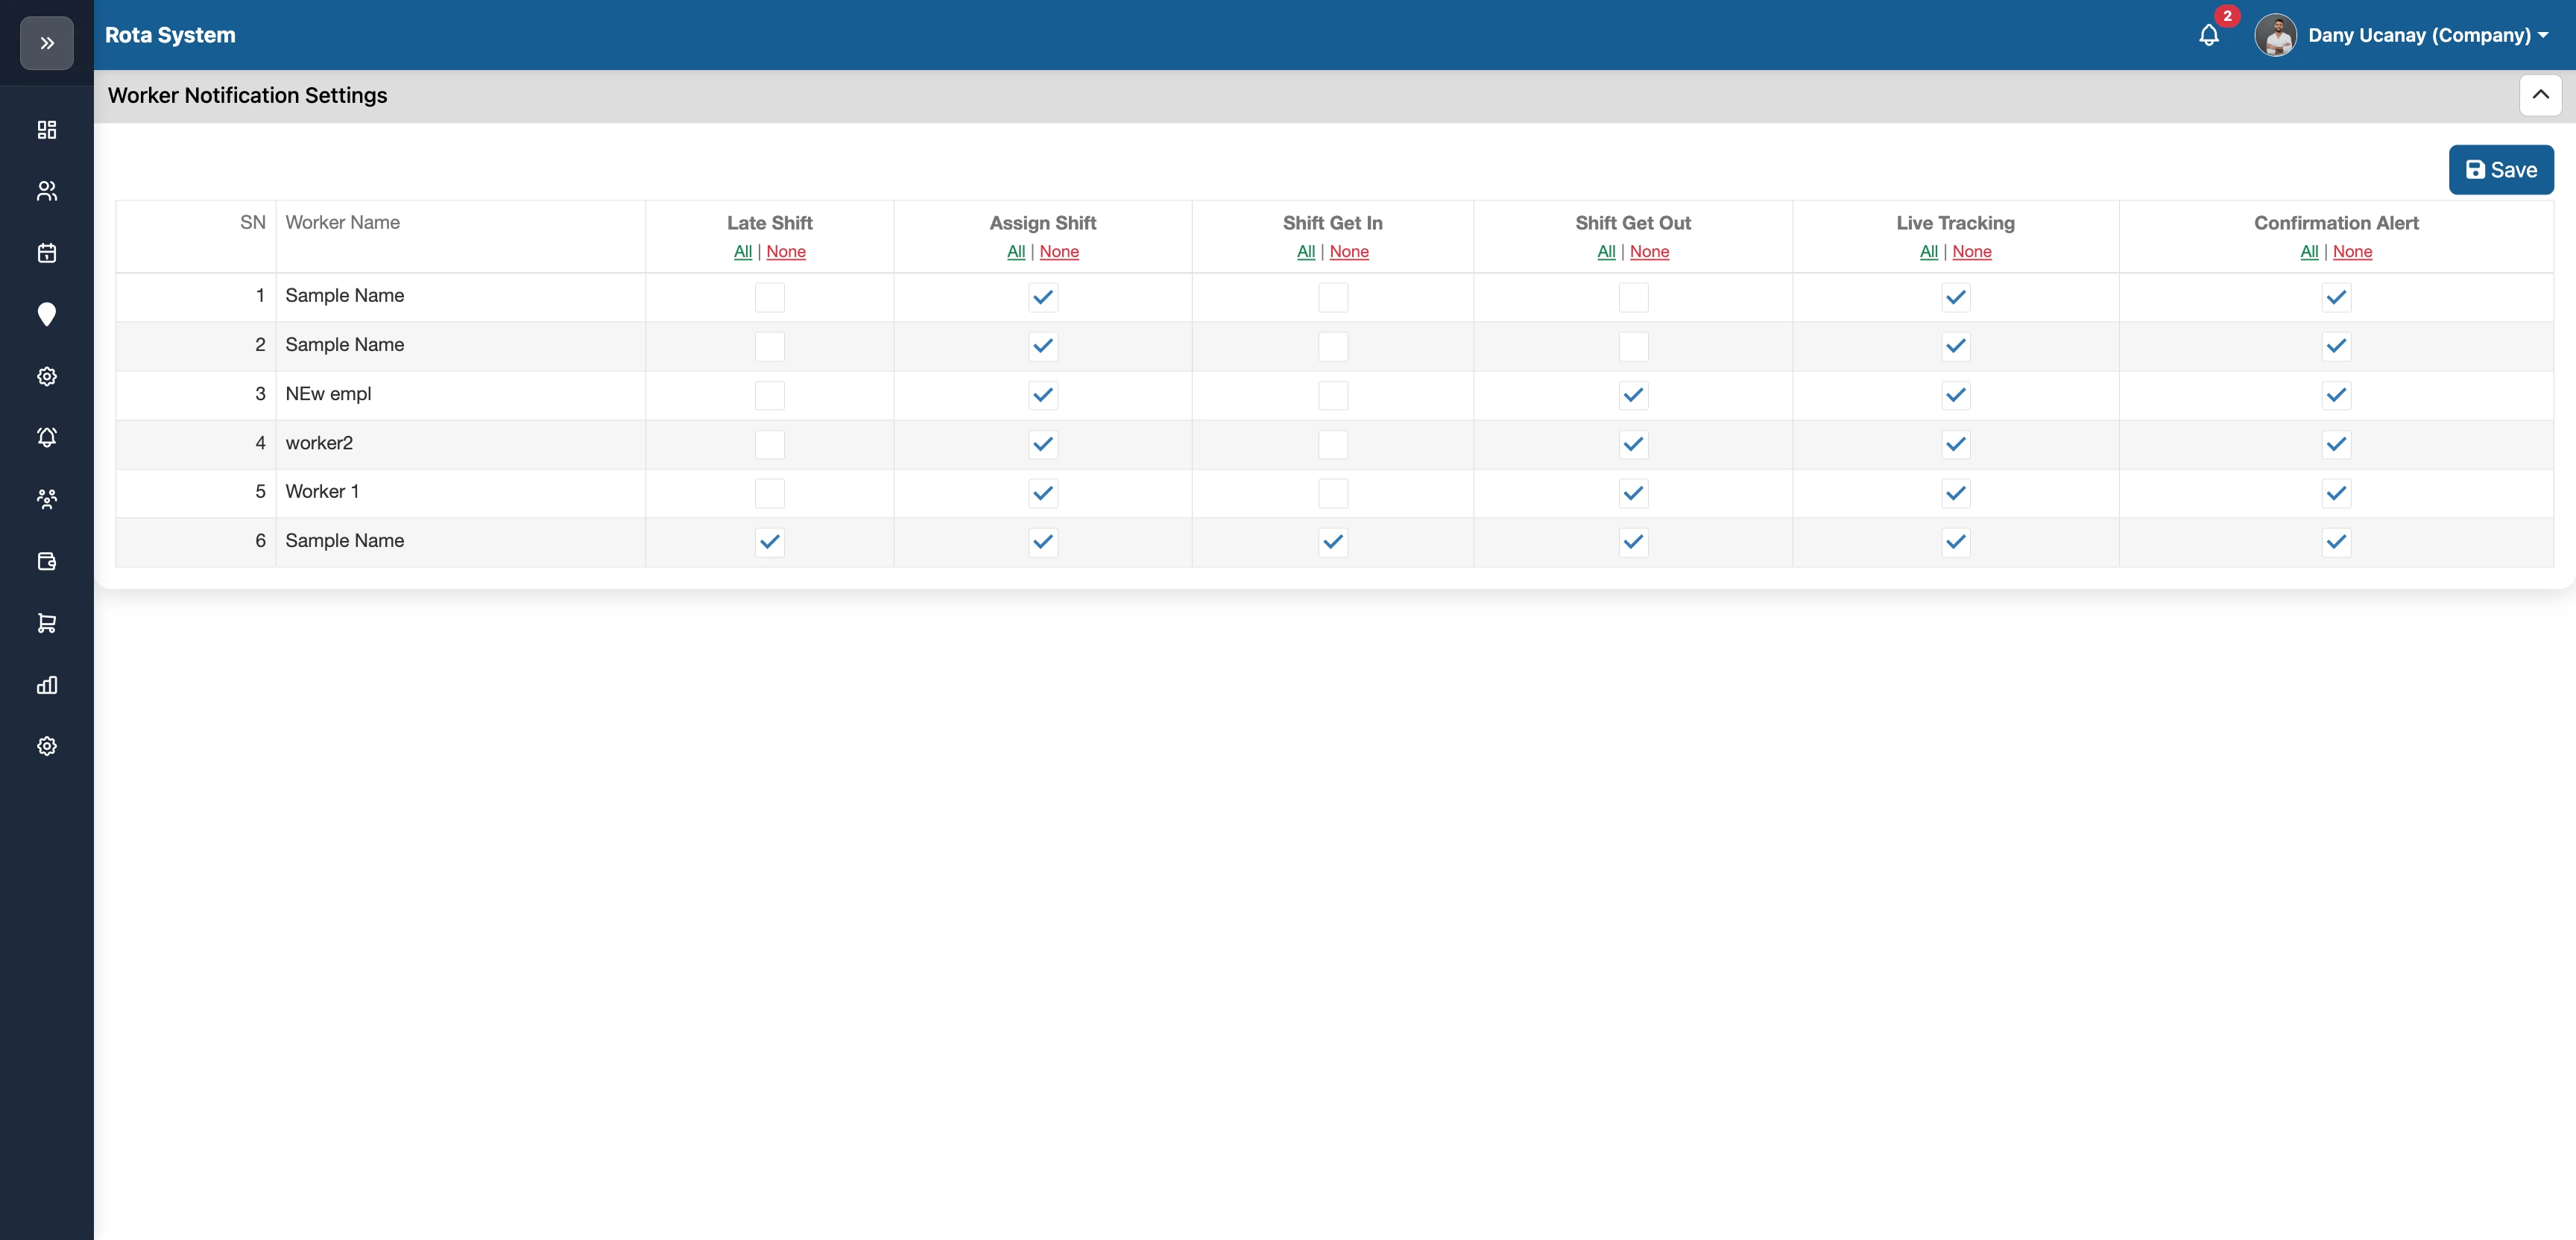
Task: Open the wallet icon in sidebar
Action: pos(46,561)
